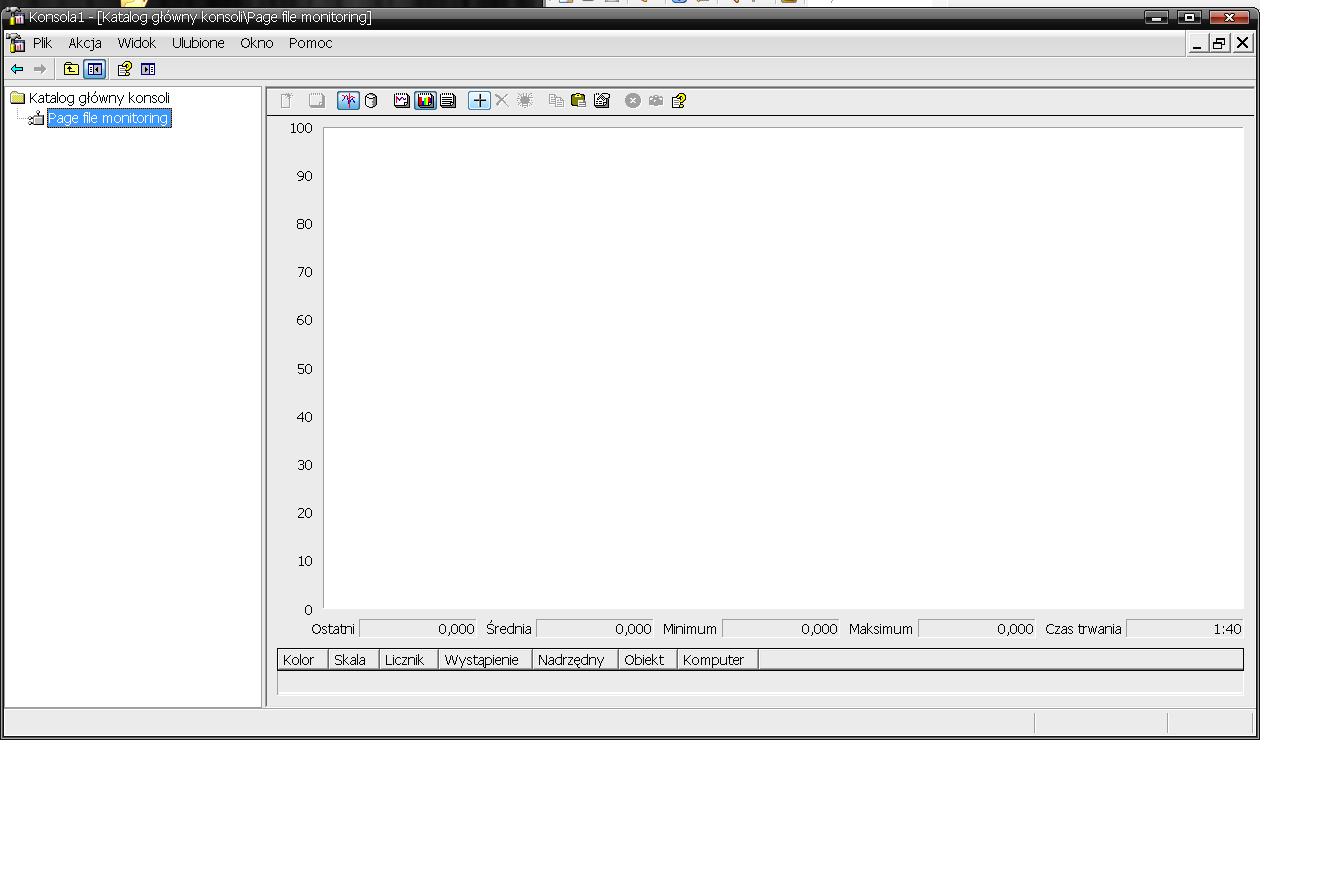Click the Add counter plus icon

point(480,100)
